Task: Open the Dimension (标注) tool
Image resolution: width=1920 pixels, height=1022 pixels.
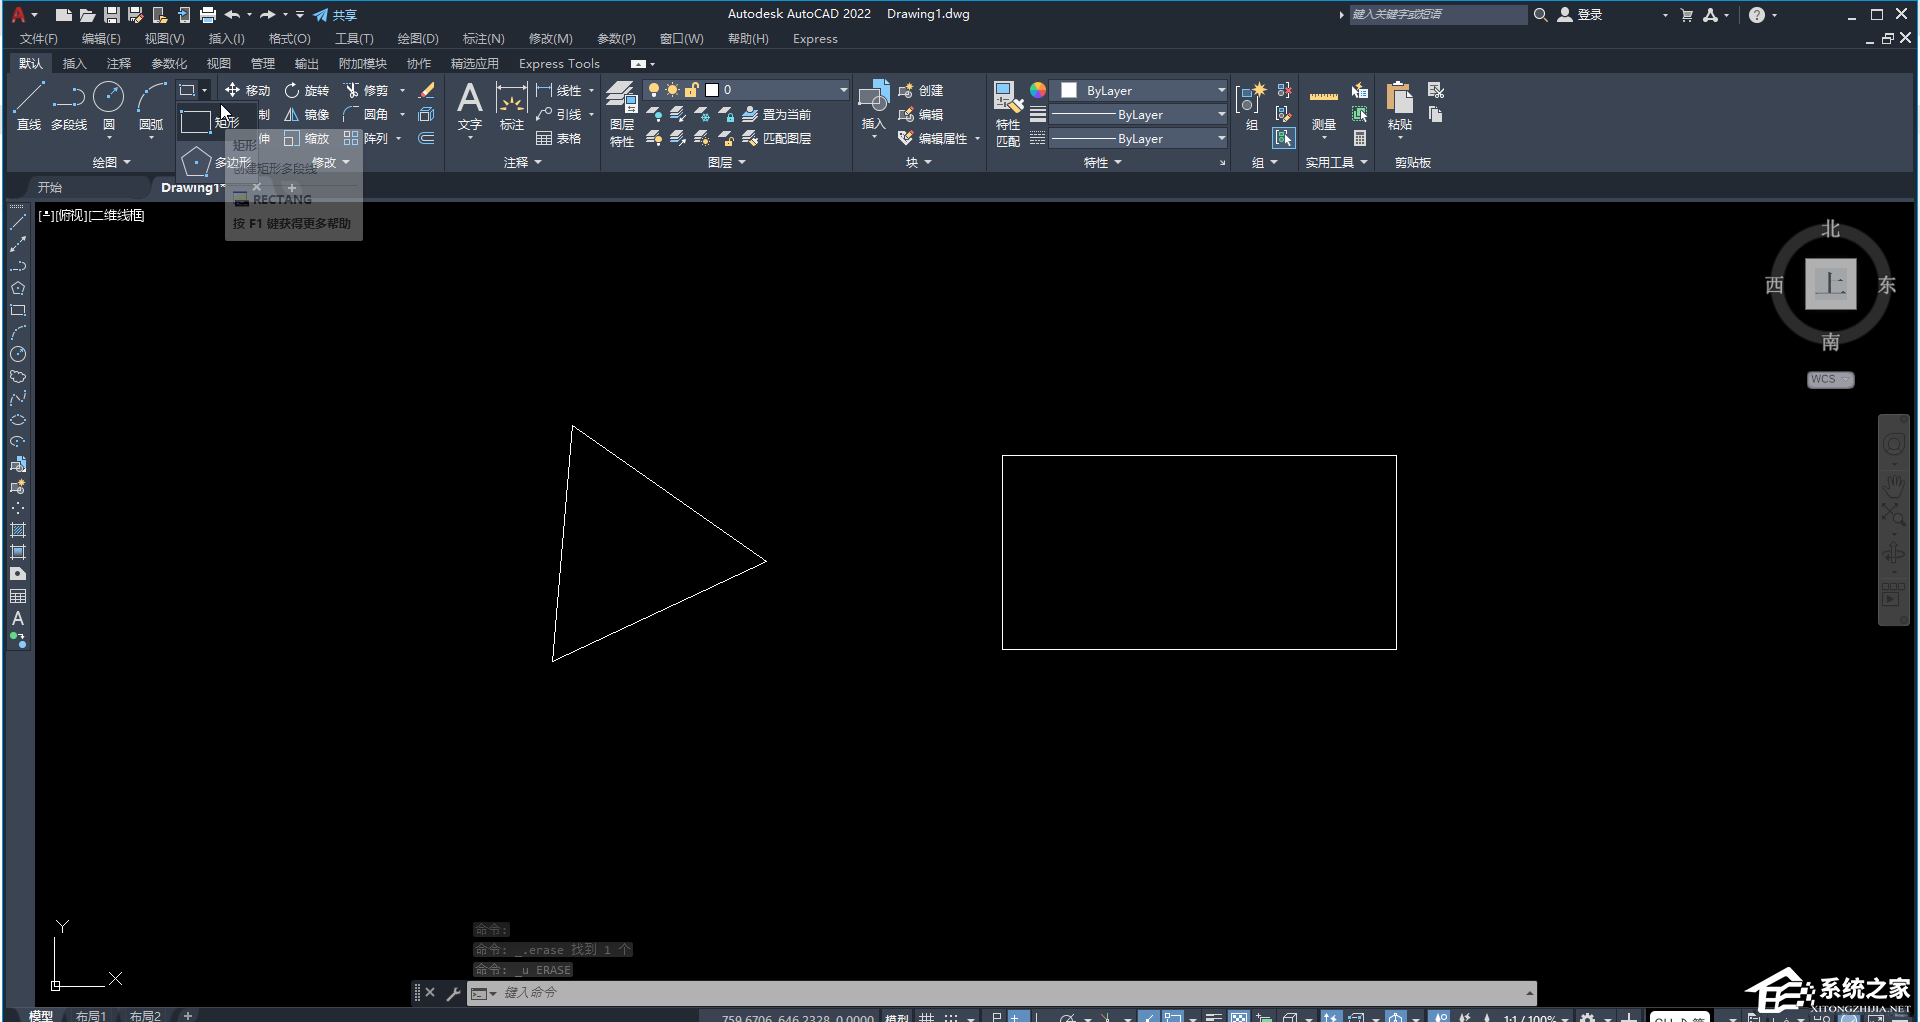Action: point(511,106)
